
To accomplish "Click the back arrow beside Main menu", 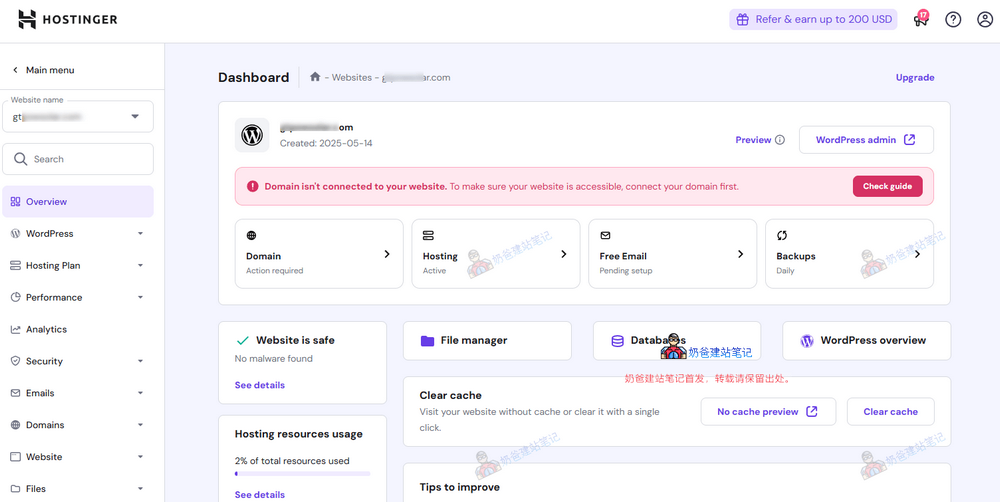I will 15,70.
